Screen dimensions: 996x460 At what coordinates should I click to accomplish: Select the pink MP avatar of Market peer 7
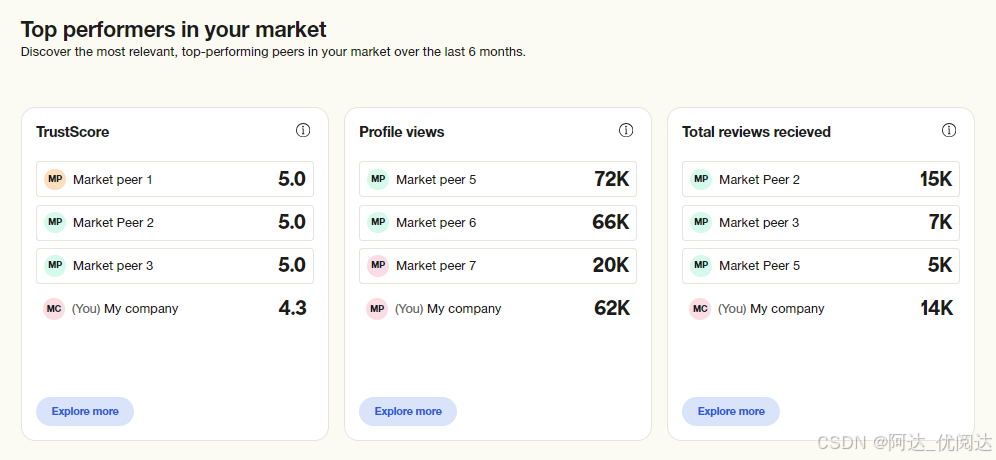[x=378, y=266]
